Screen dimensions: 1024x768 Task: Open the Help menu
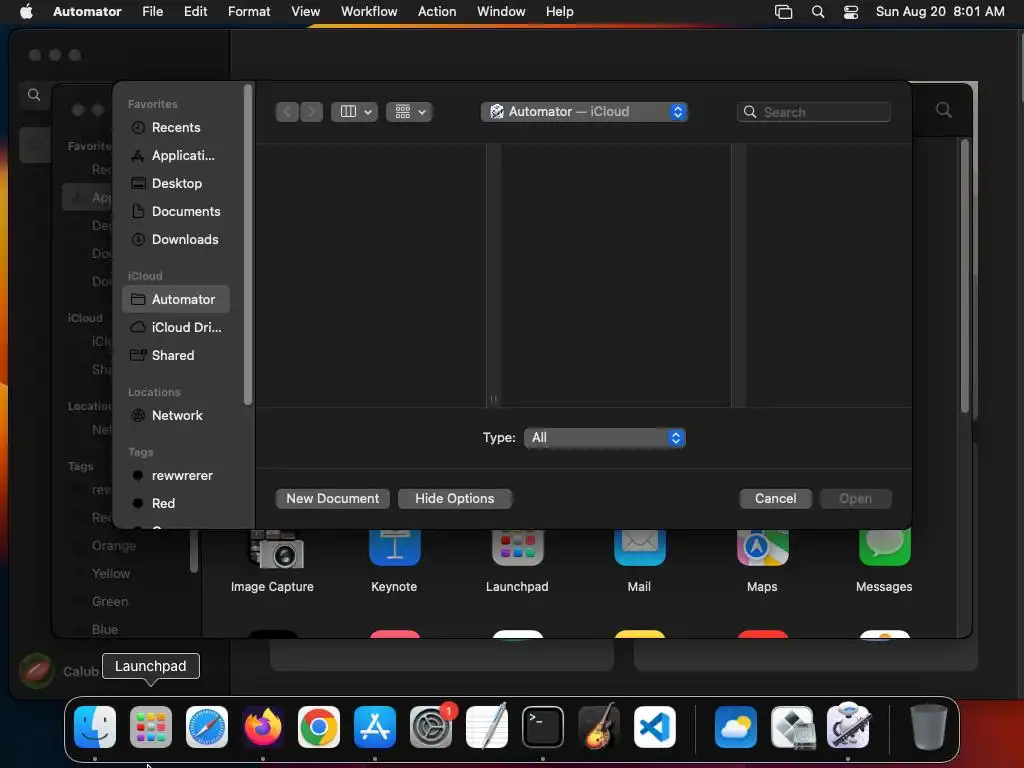click(560, 12)
